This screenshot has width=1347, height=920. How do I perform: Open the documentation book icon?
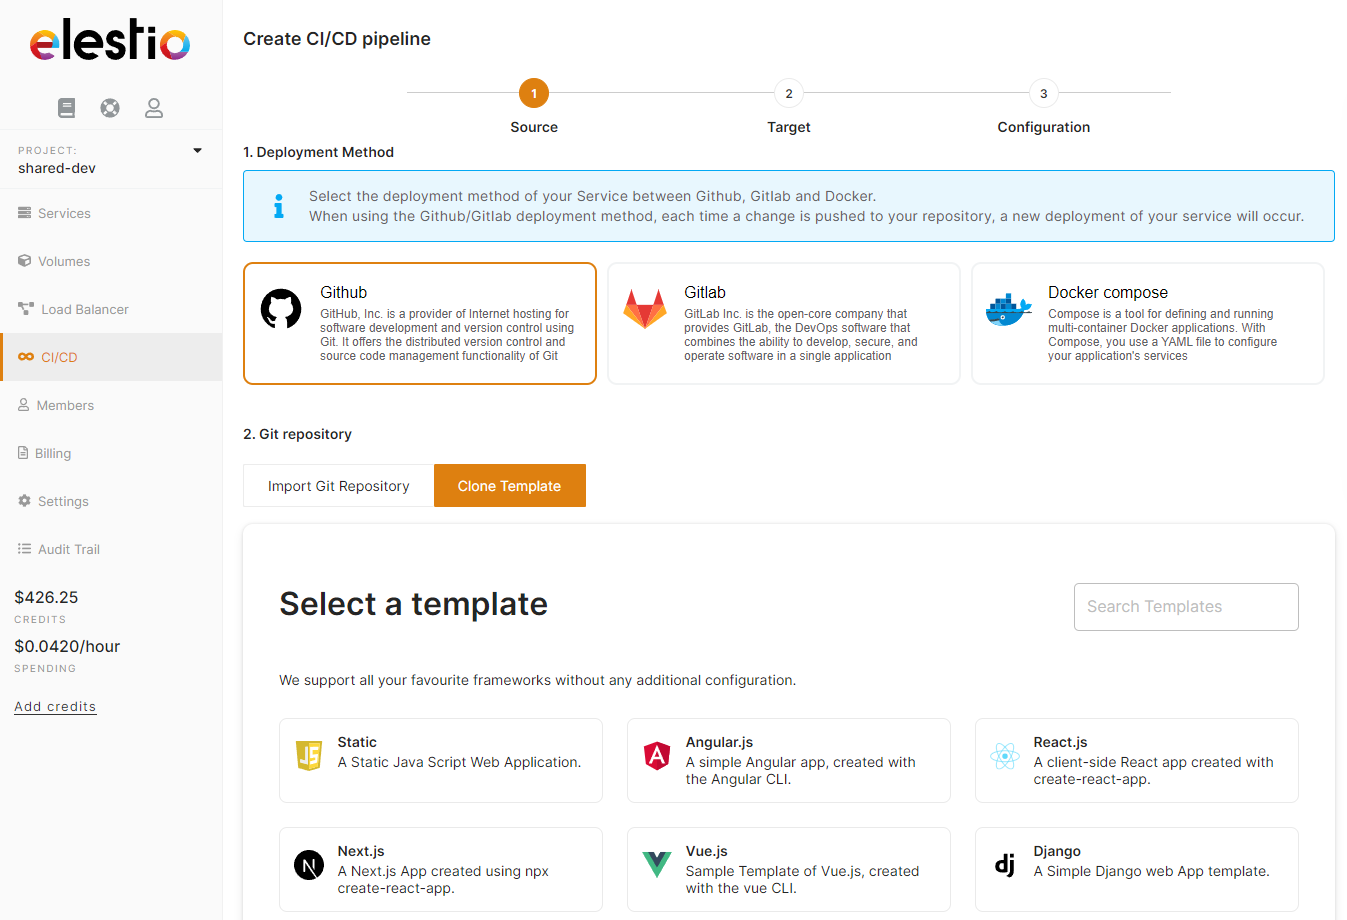[67, 108]
